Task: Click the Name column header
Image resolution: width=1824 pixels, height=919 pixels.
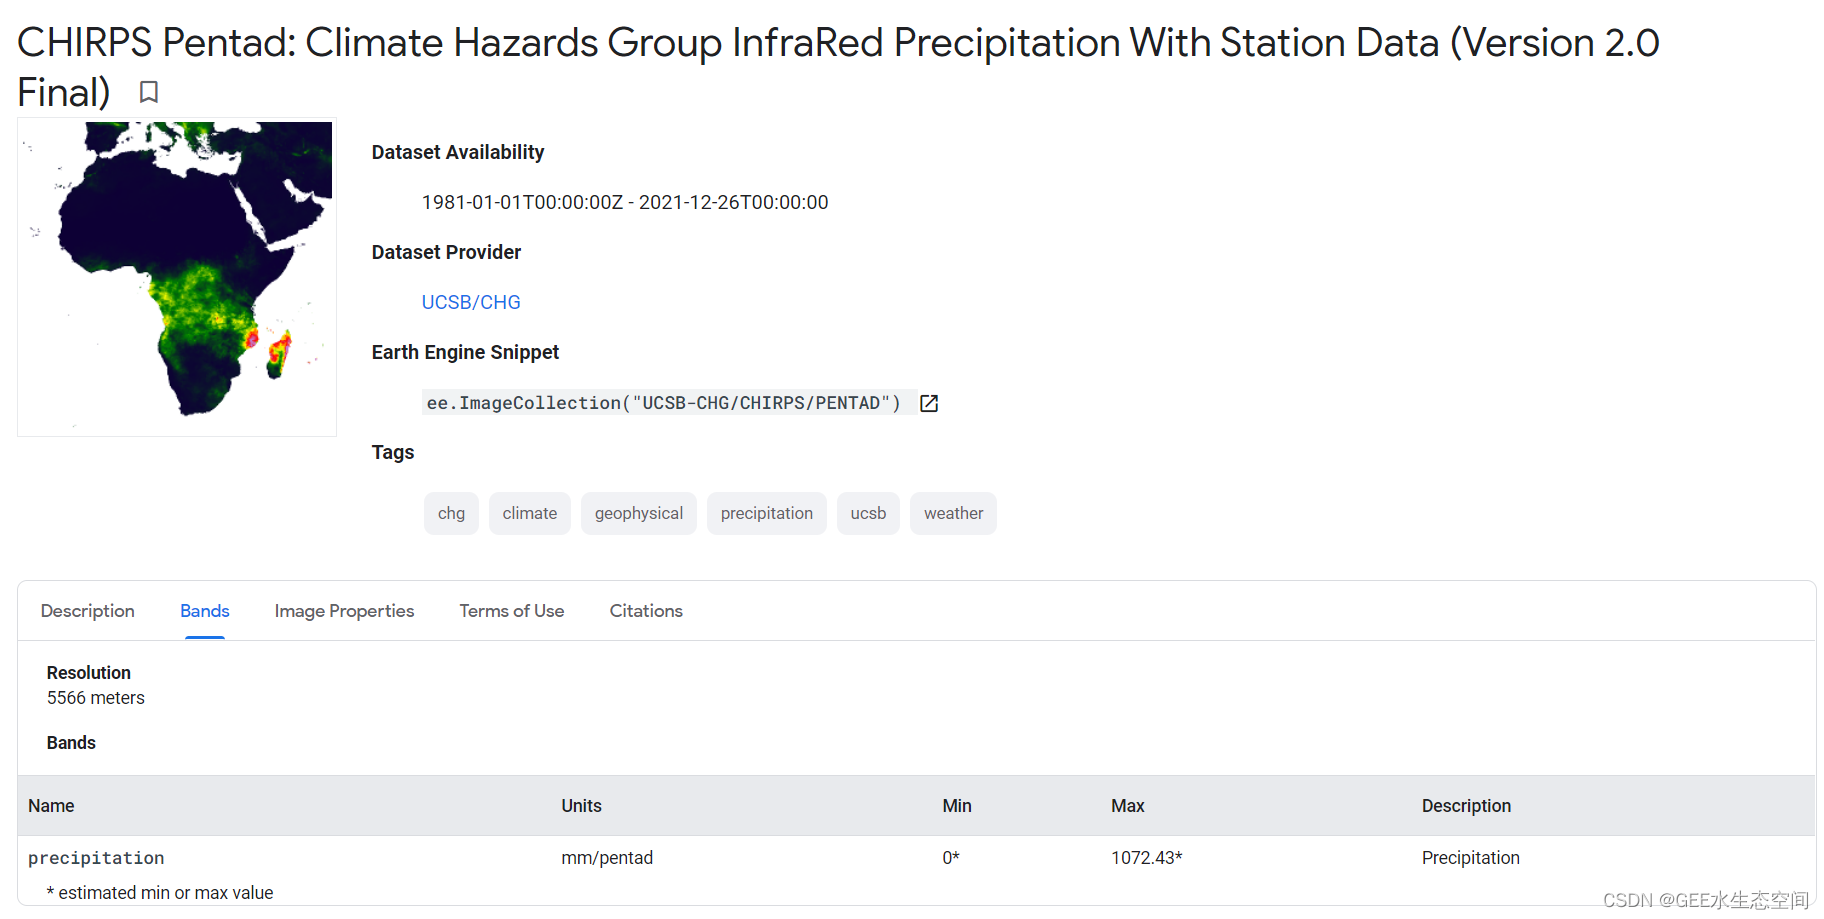Action: [51, 806]
